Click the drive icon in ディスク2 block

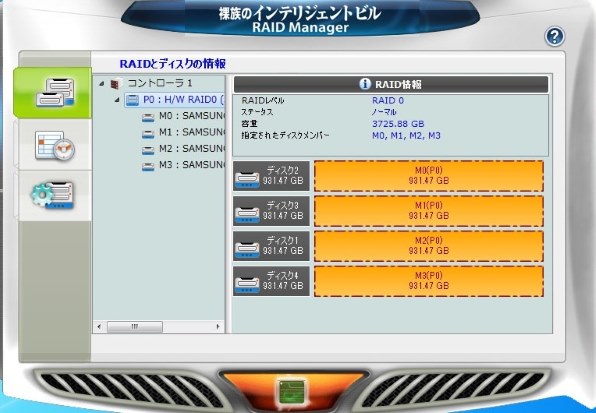(247, 179)
